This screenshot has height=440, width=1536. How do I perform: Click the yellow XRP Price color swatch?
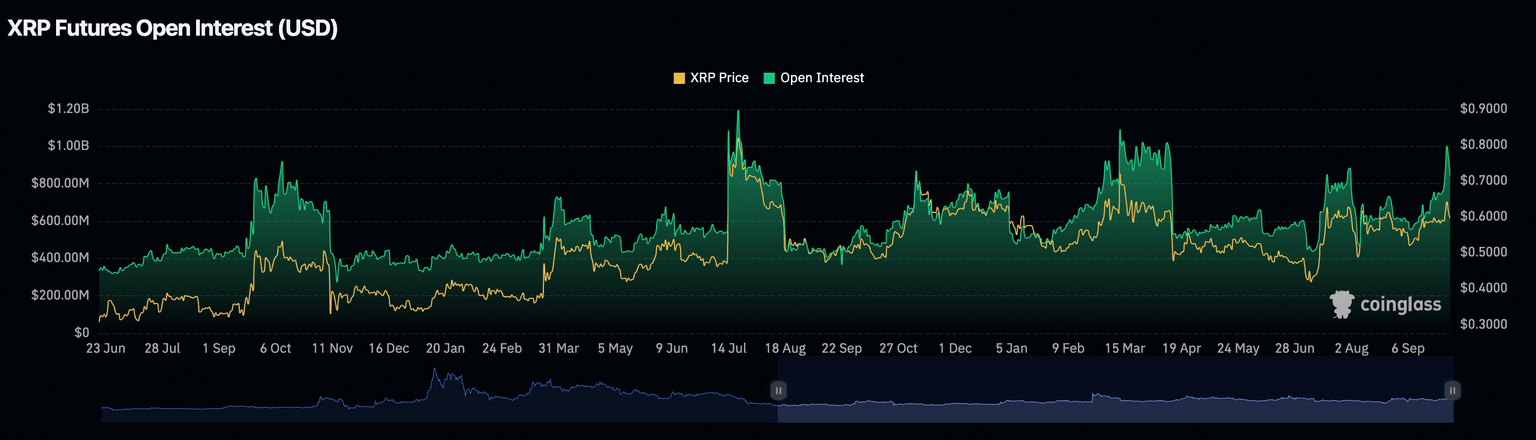coord(680,78)
